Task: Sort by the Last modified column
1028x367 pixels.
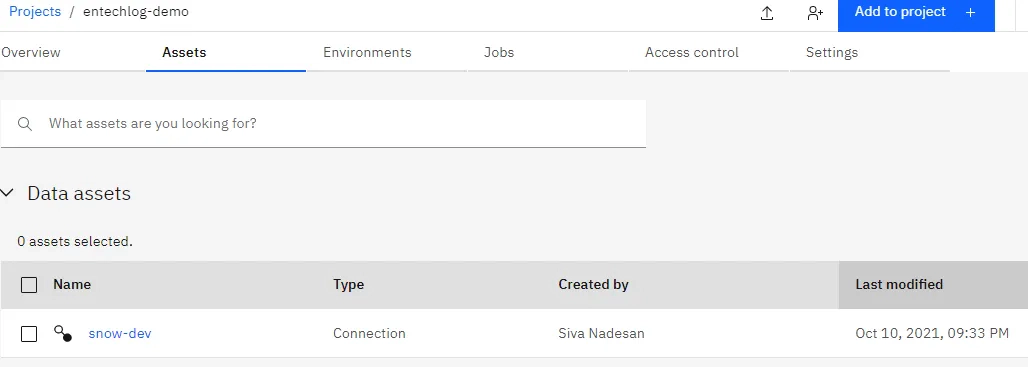Action: (899, 284)
